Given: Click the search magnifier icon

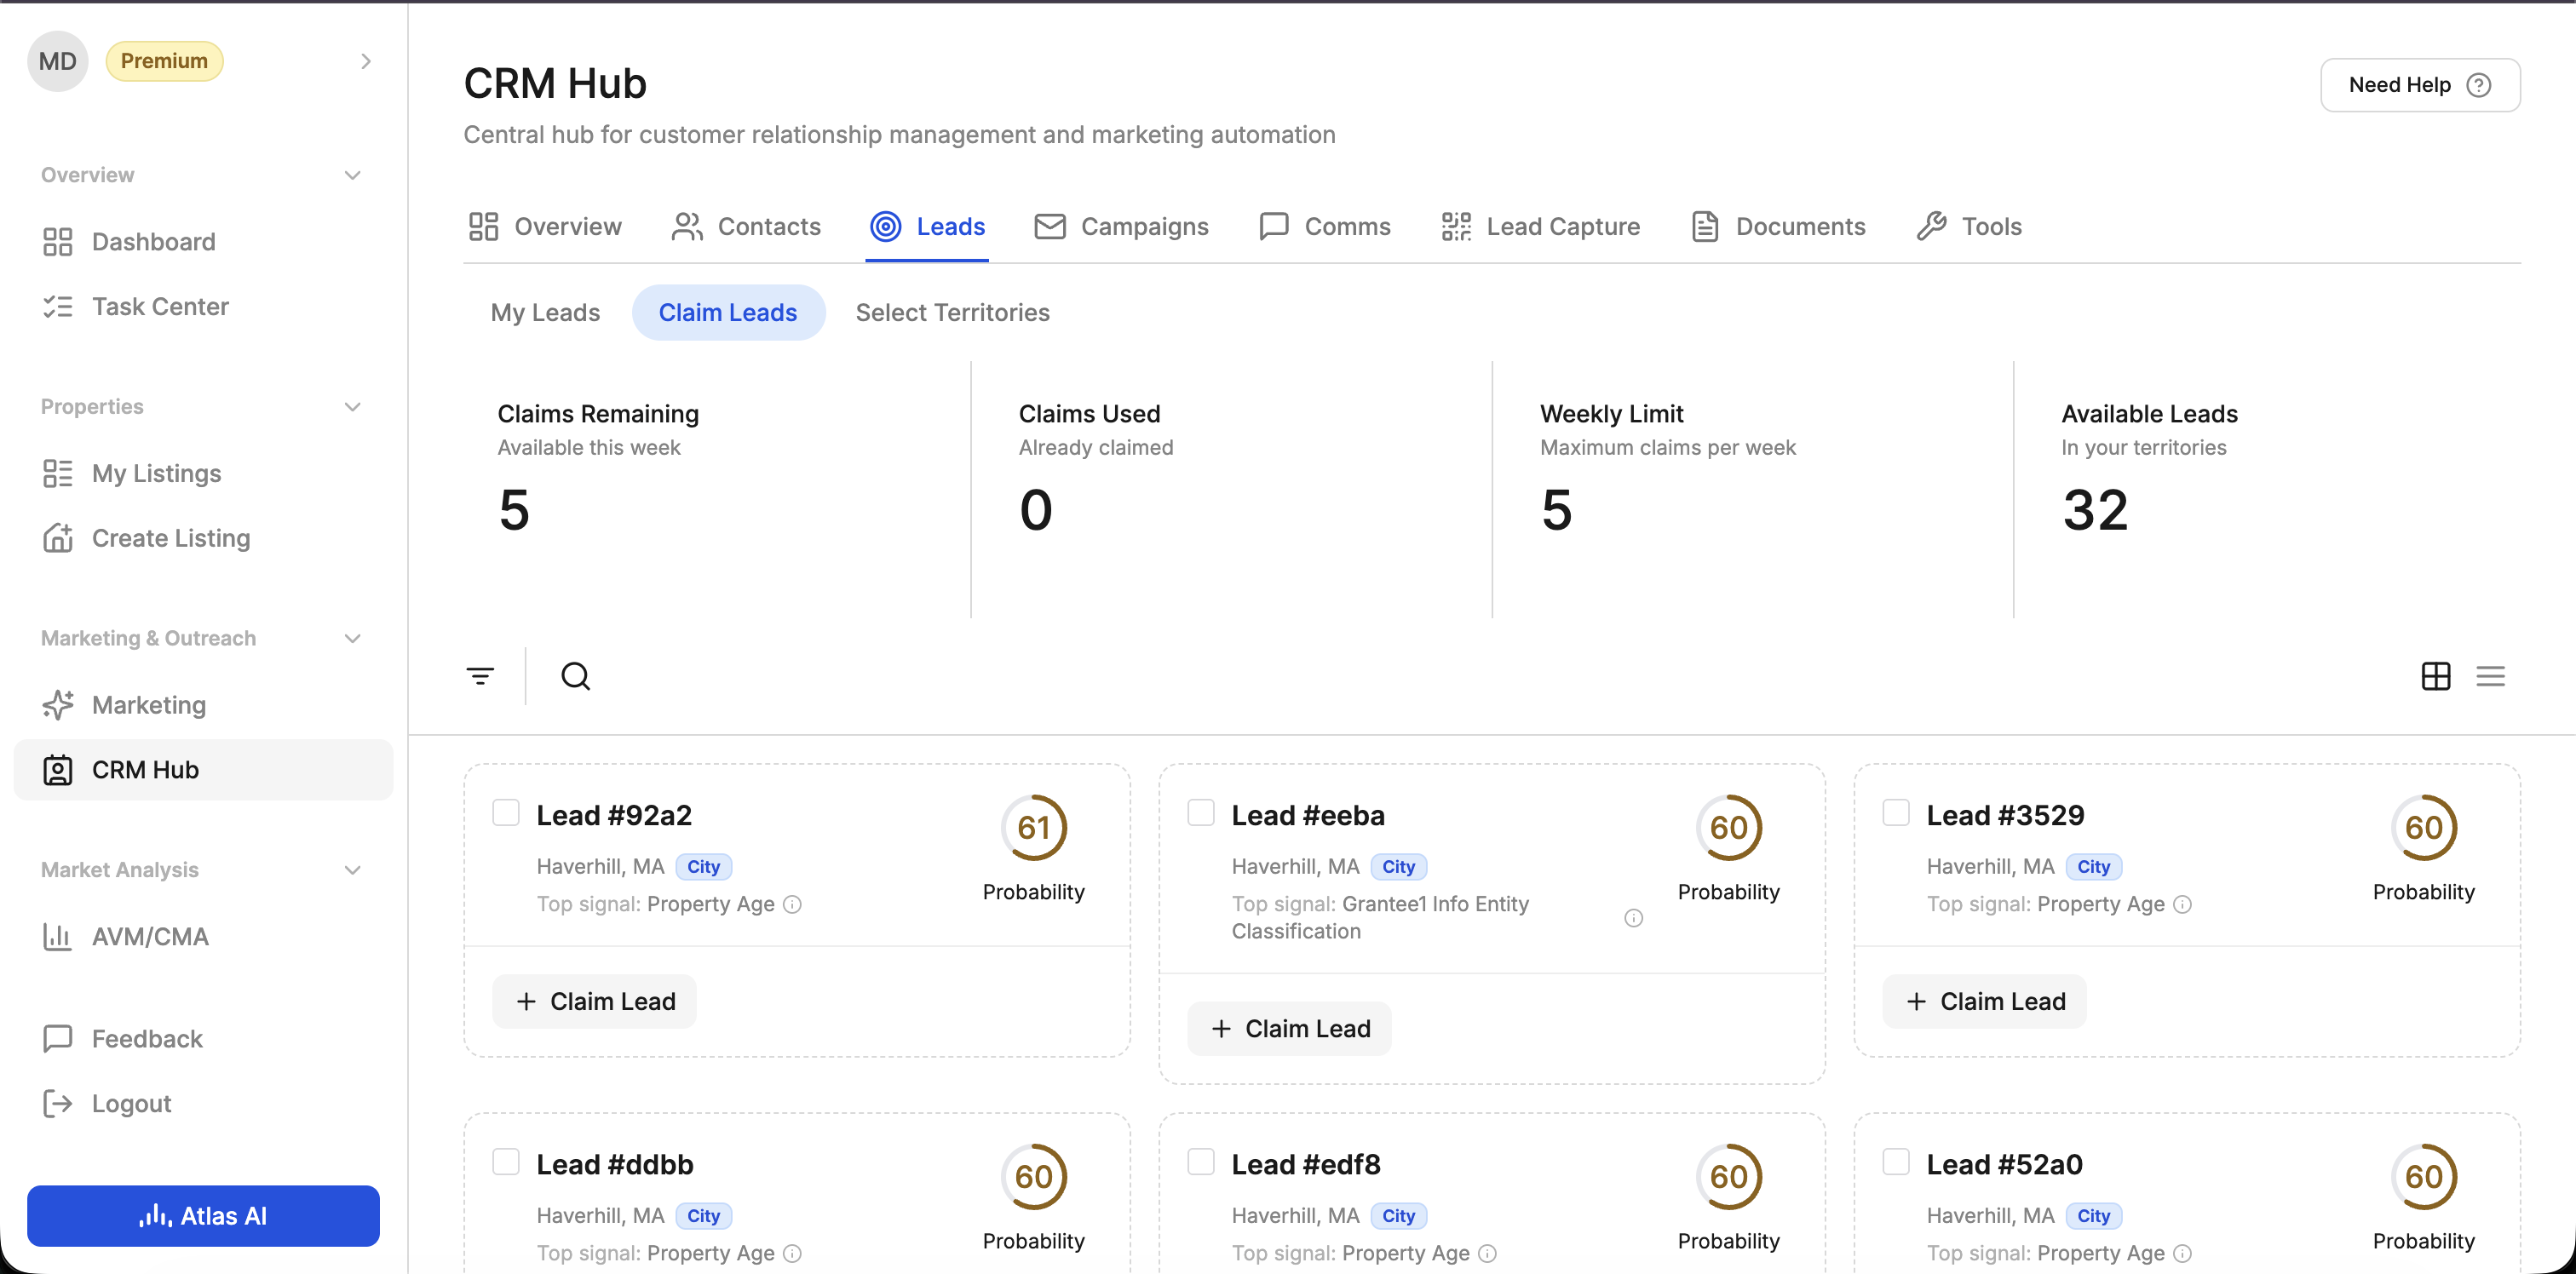Looking at the screenshot, I should (x=575, y=676).
